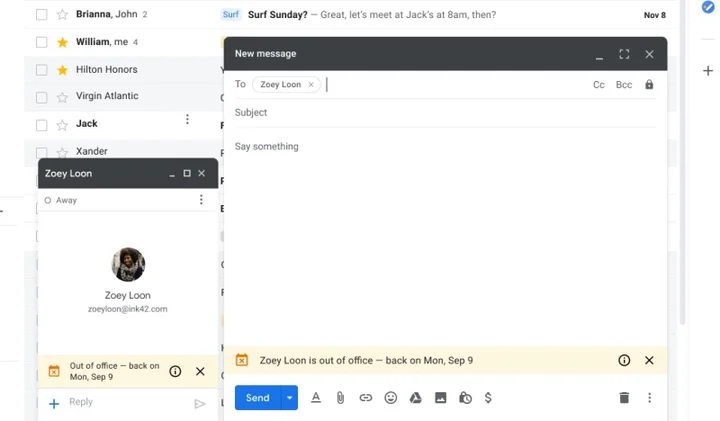Open the emoji picker
Viewport: 720px width, 421px height.
tap(391, 398)
